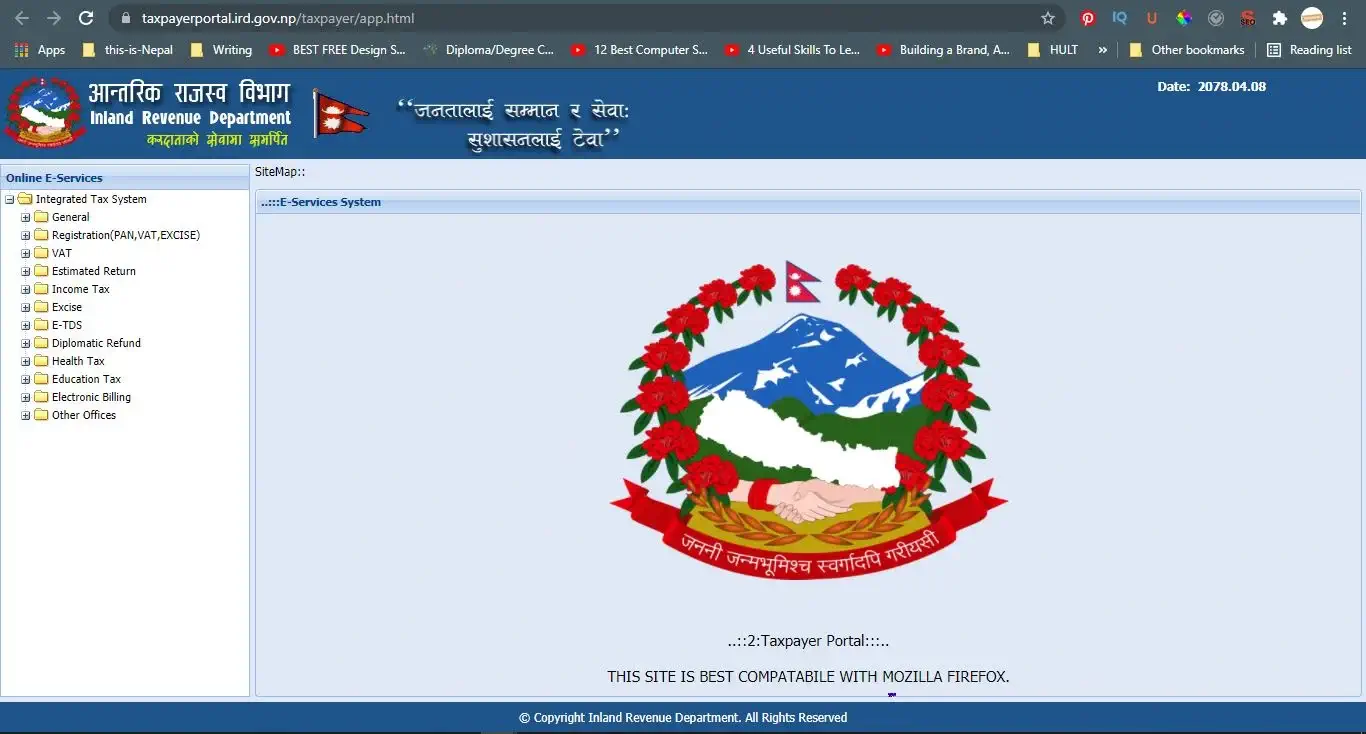Open the HULT bookmark folder
Screen dimensions: 1366x734
(1053, 50)
